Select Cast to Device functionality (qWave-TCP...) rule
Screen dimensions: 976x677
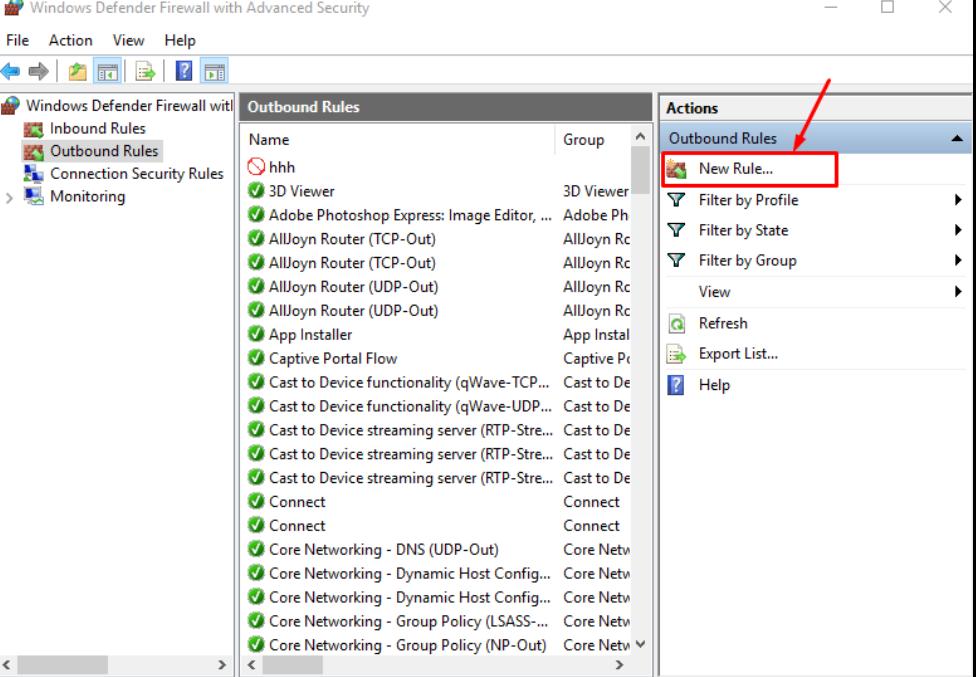[x=409, y=382]
